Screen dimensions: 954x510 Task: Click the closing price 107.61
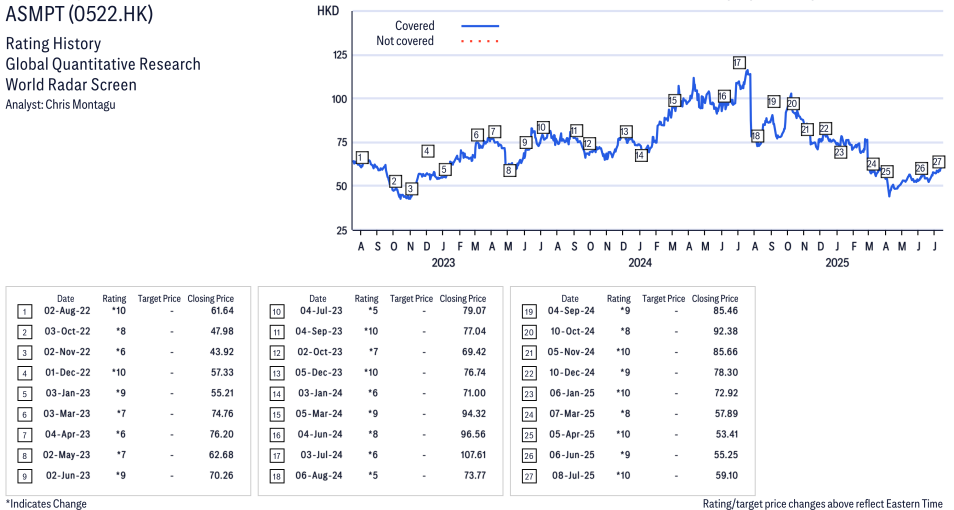click(473, 455)
